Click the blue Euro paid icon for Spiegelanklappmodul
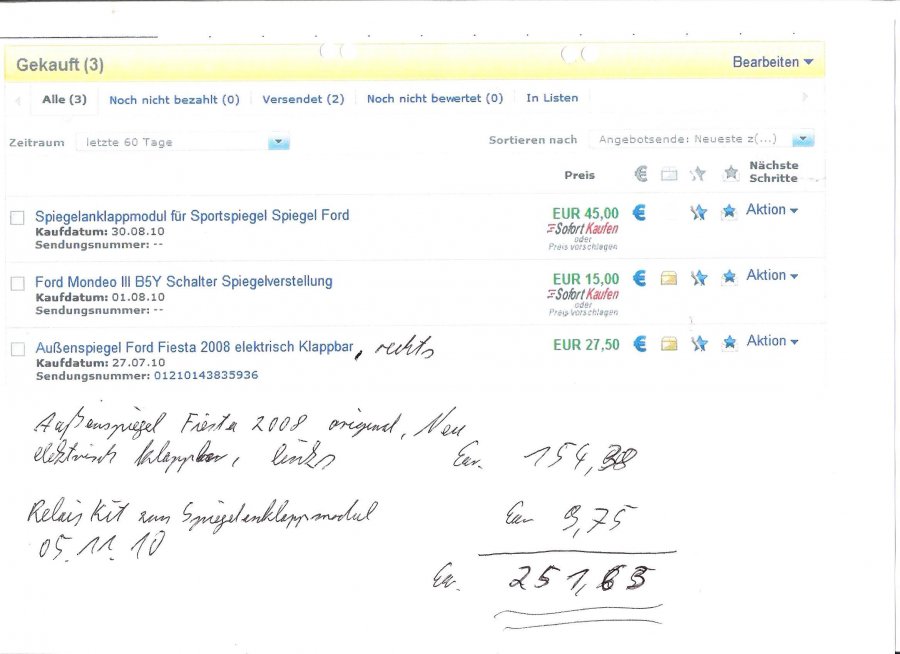The image size is (900, 654). tap(640, 212)
